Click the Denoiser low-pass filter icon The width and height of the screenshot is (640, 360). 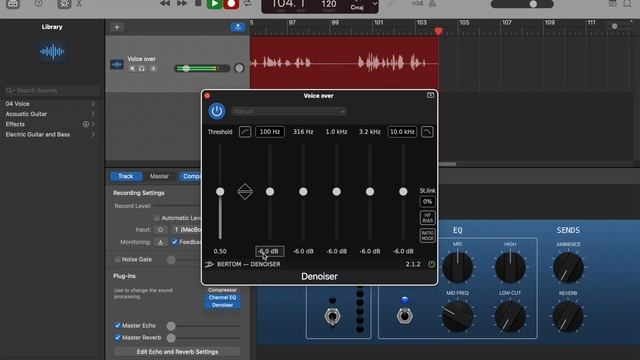[427, 132]
